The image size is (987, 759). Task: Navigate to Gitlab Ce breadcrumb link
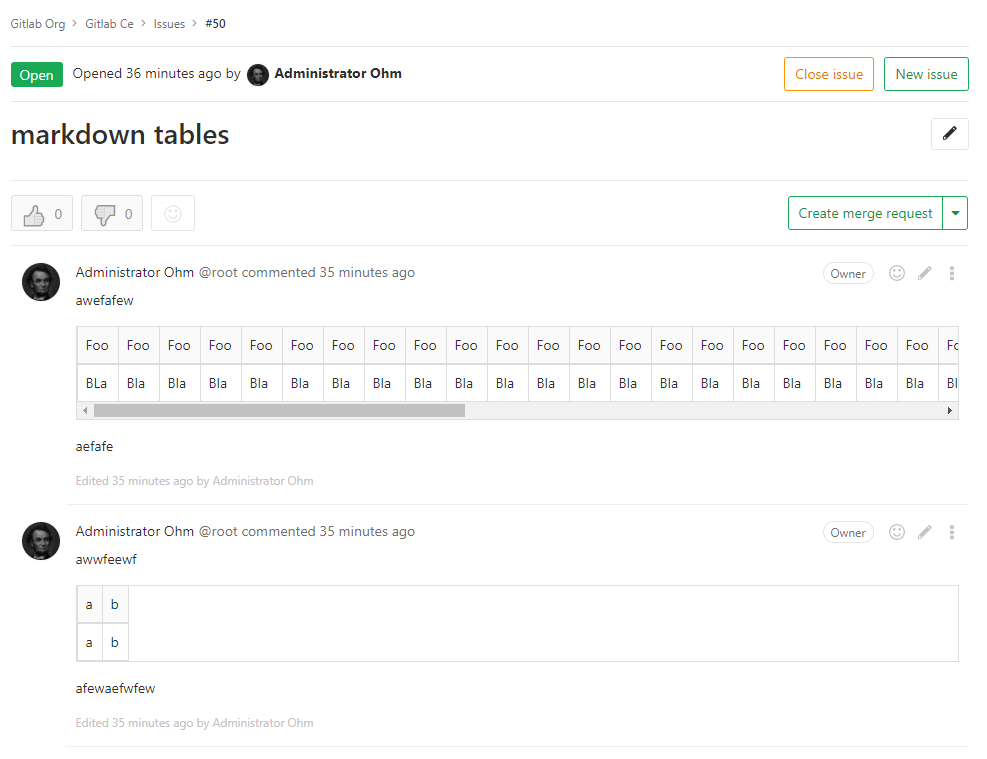tap(109, 23)
